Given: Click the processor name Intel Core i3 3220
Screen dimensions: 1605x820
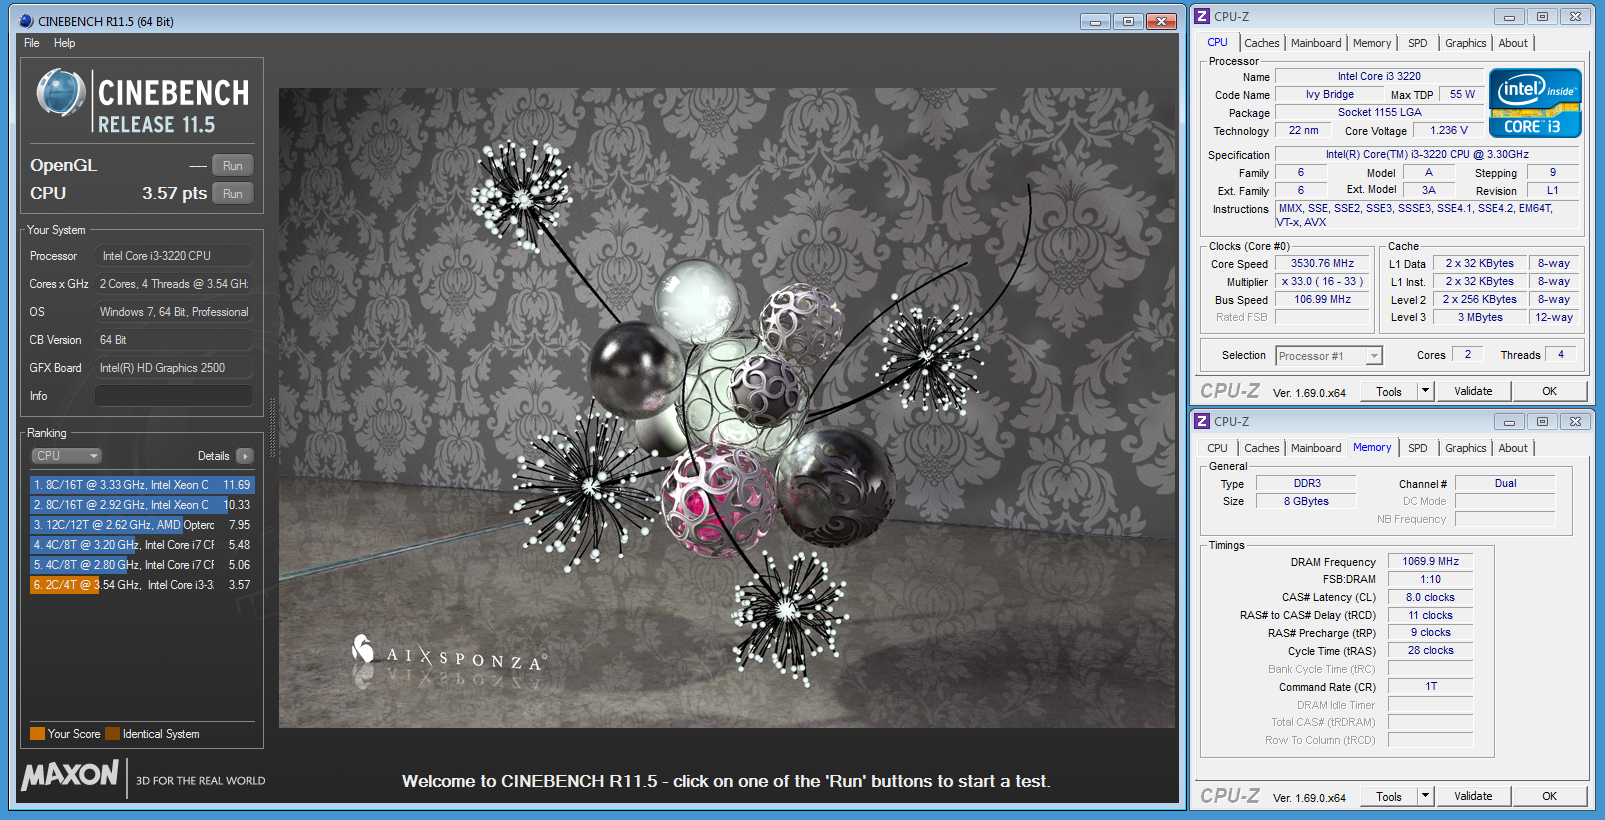Looking at the screenshot, I should pos(1379,76).
